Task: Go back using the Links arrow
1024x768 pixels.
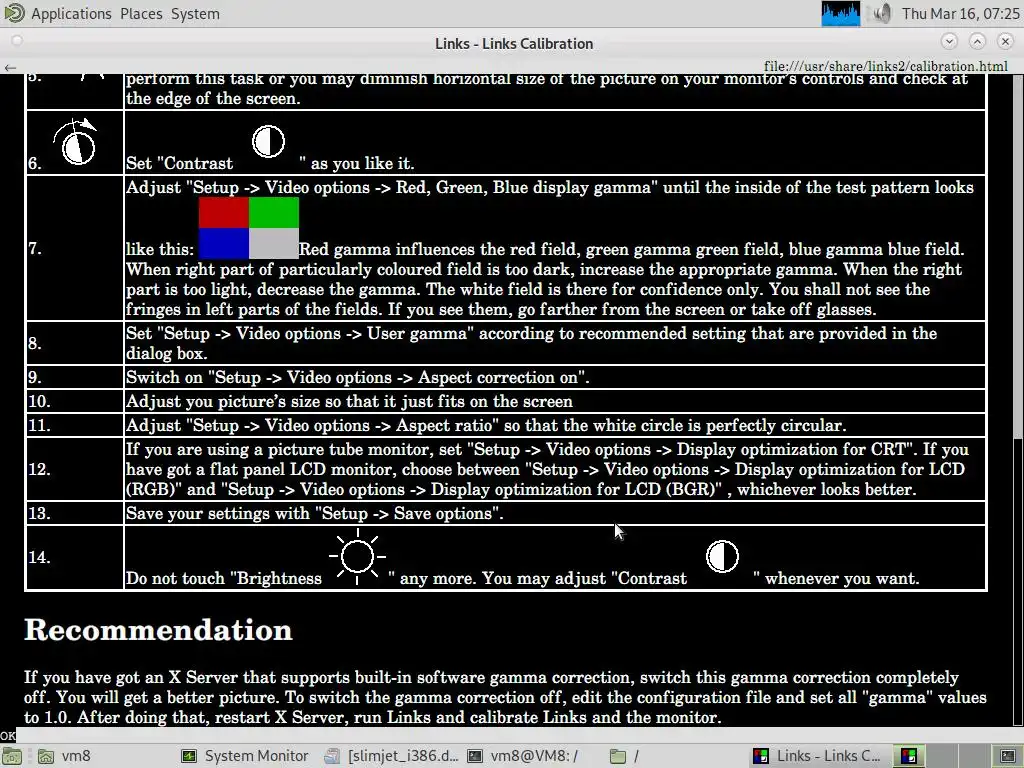Action: pyautogui.click(x=10, y=67)
